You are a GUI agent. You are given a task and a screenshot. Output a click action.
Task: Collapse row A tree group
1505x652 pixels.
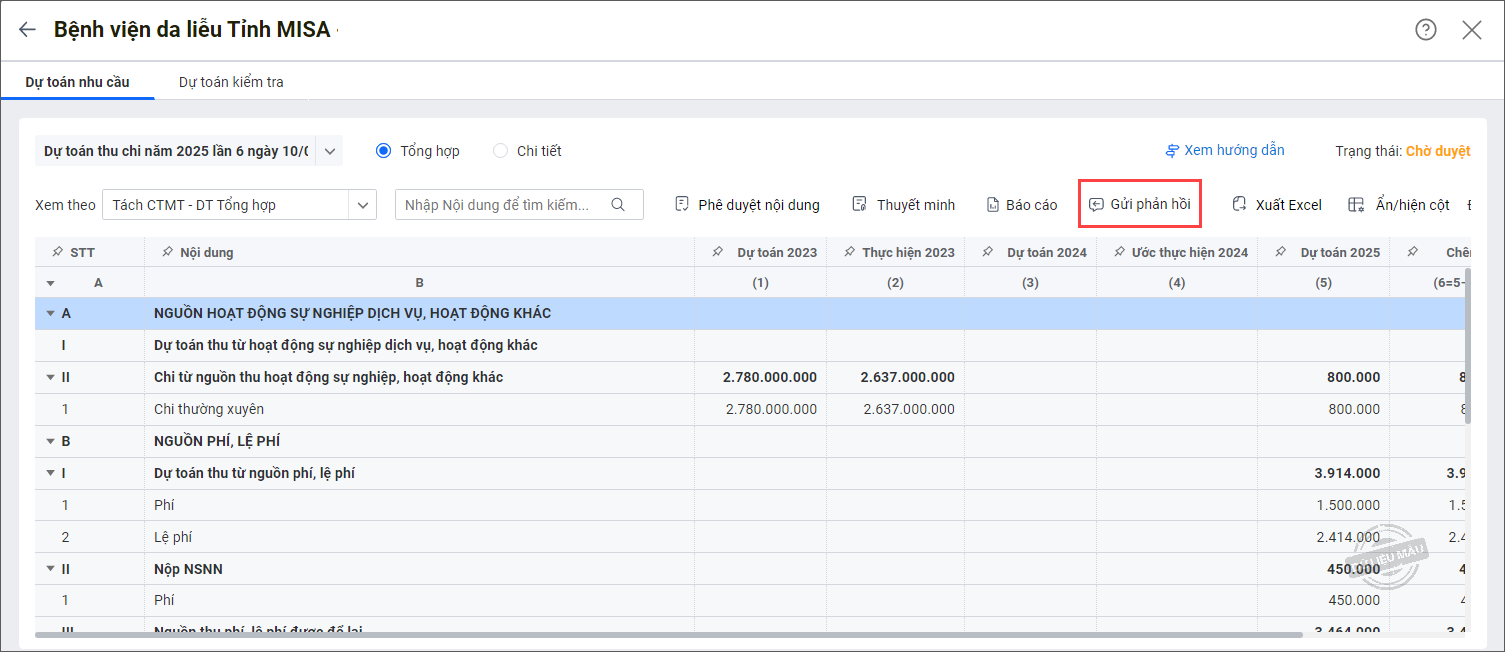[50, 314]
